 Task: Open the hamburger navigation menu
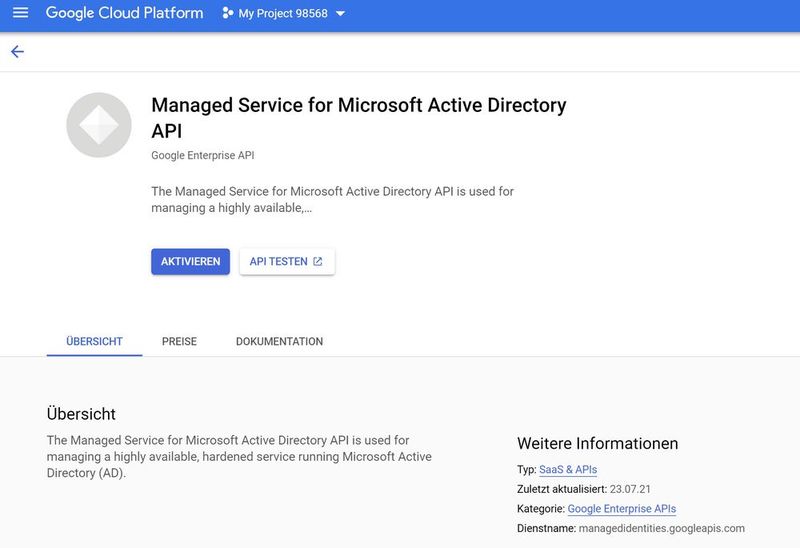[x=20, y=13]
